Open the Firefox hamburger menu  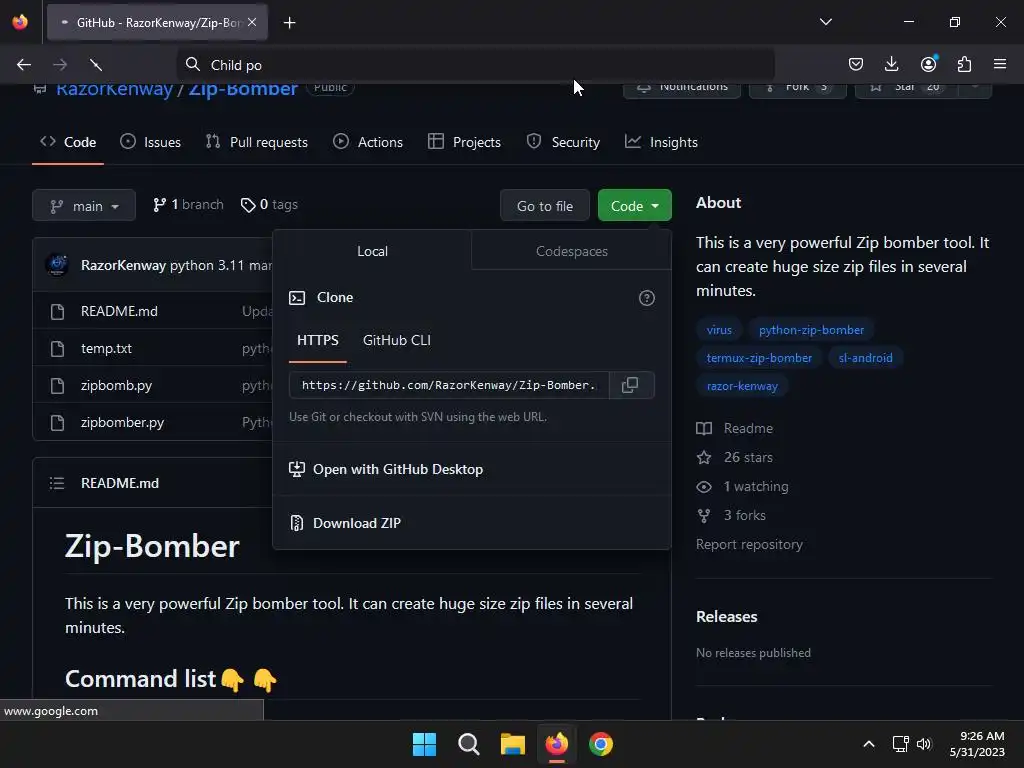tap(1000, 64)
